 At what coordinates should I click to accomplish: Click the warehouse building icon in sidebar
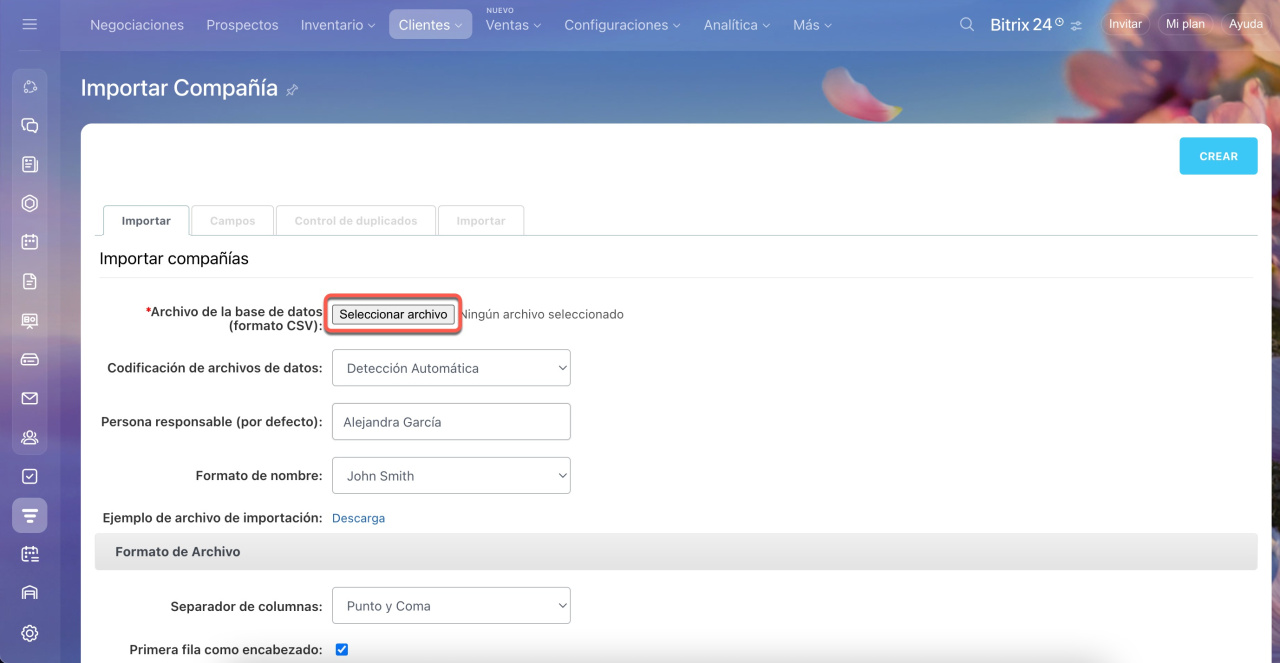coord(29,593)
